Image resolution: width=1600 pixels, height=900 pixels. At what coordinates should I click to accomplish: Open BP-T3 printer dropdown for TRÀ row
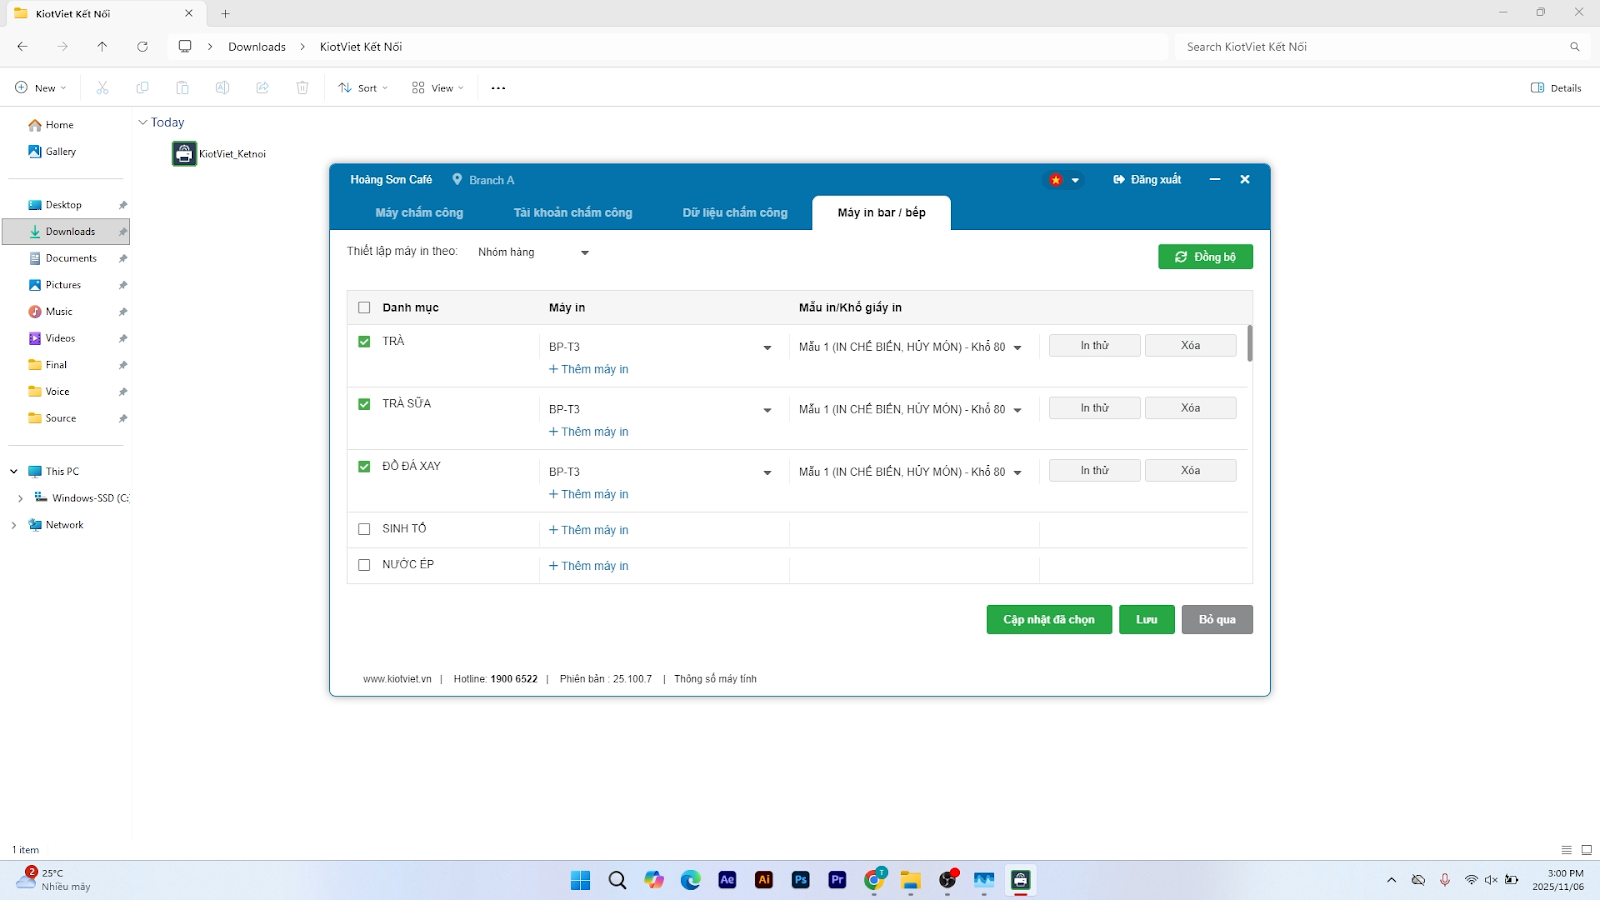click(x=661, y=347)
